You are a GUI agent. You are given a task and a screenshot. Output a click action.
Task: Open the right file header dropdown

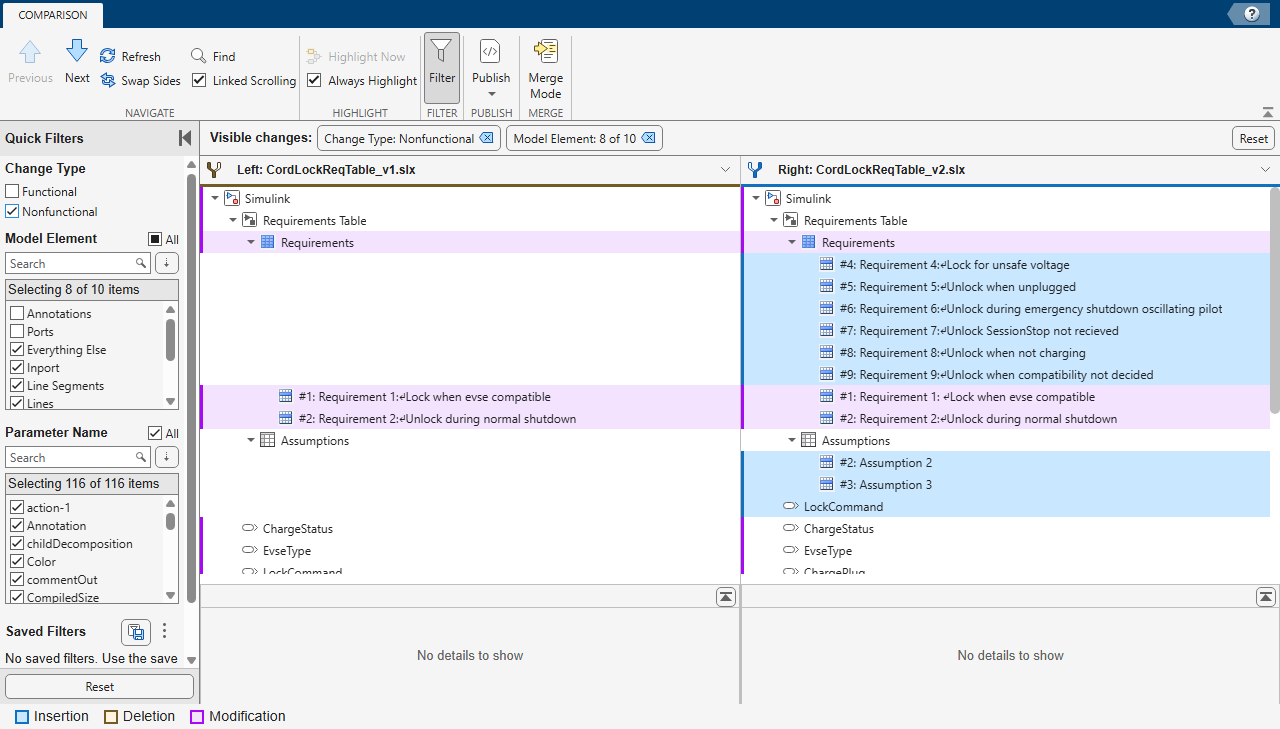1266,170
